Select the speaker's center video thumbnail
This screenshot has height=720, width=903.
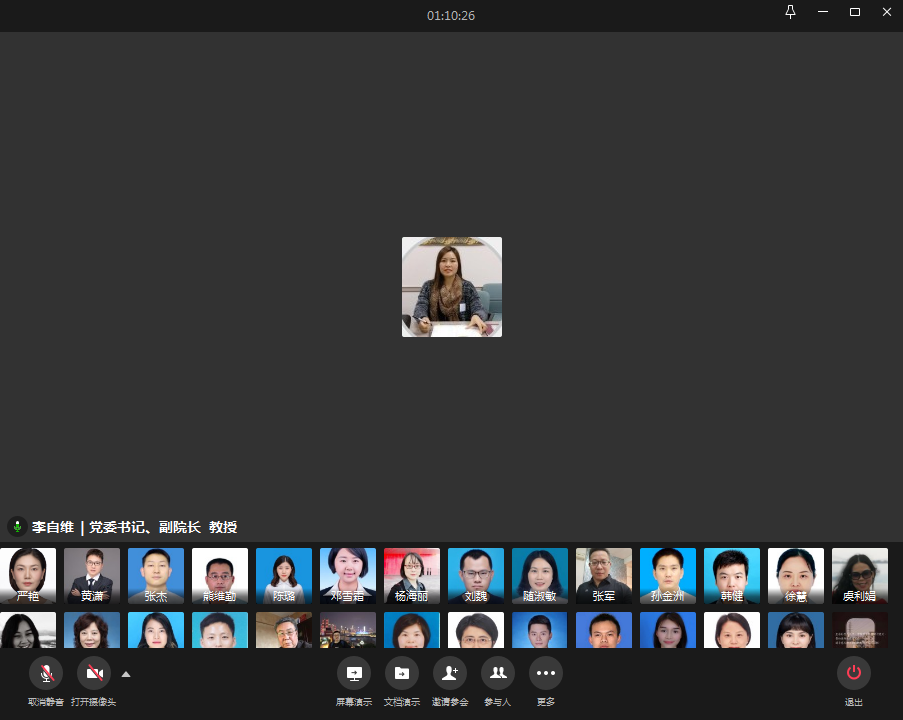pos(452,287)
